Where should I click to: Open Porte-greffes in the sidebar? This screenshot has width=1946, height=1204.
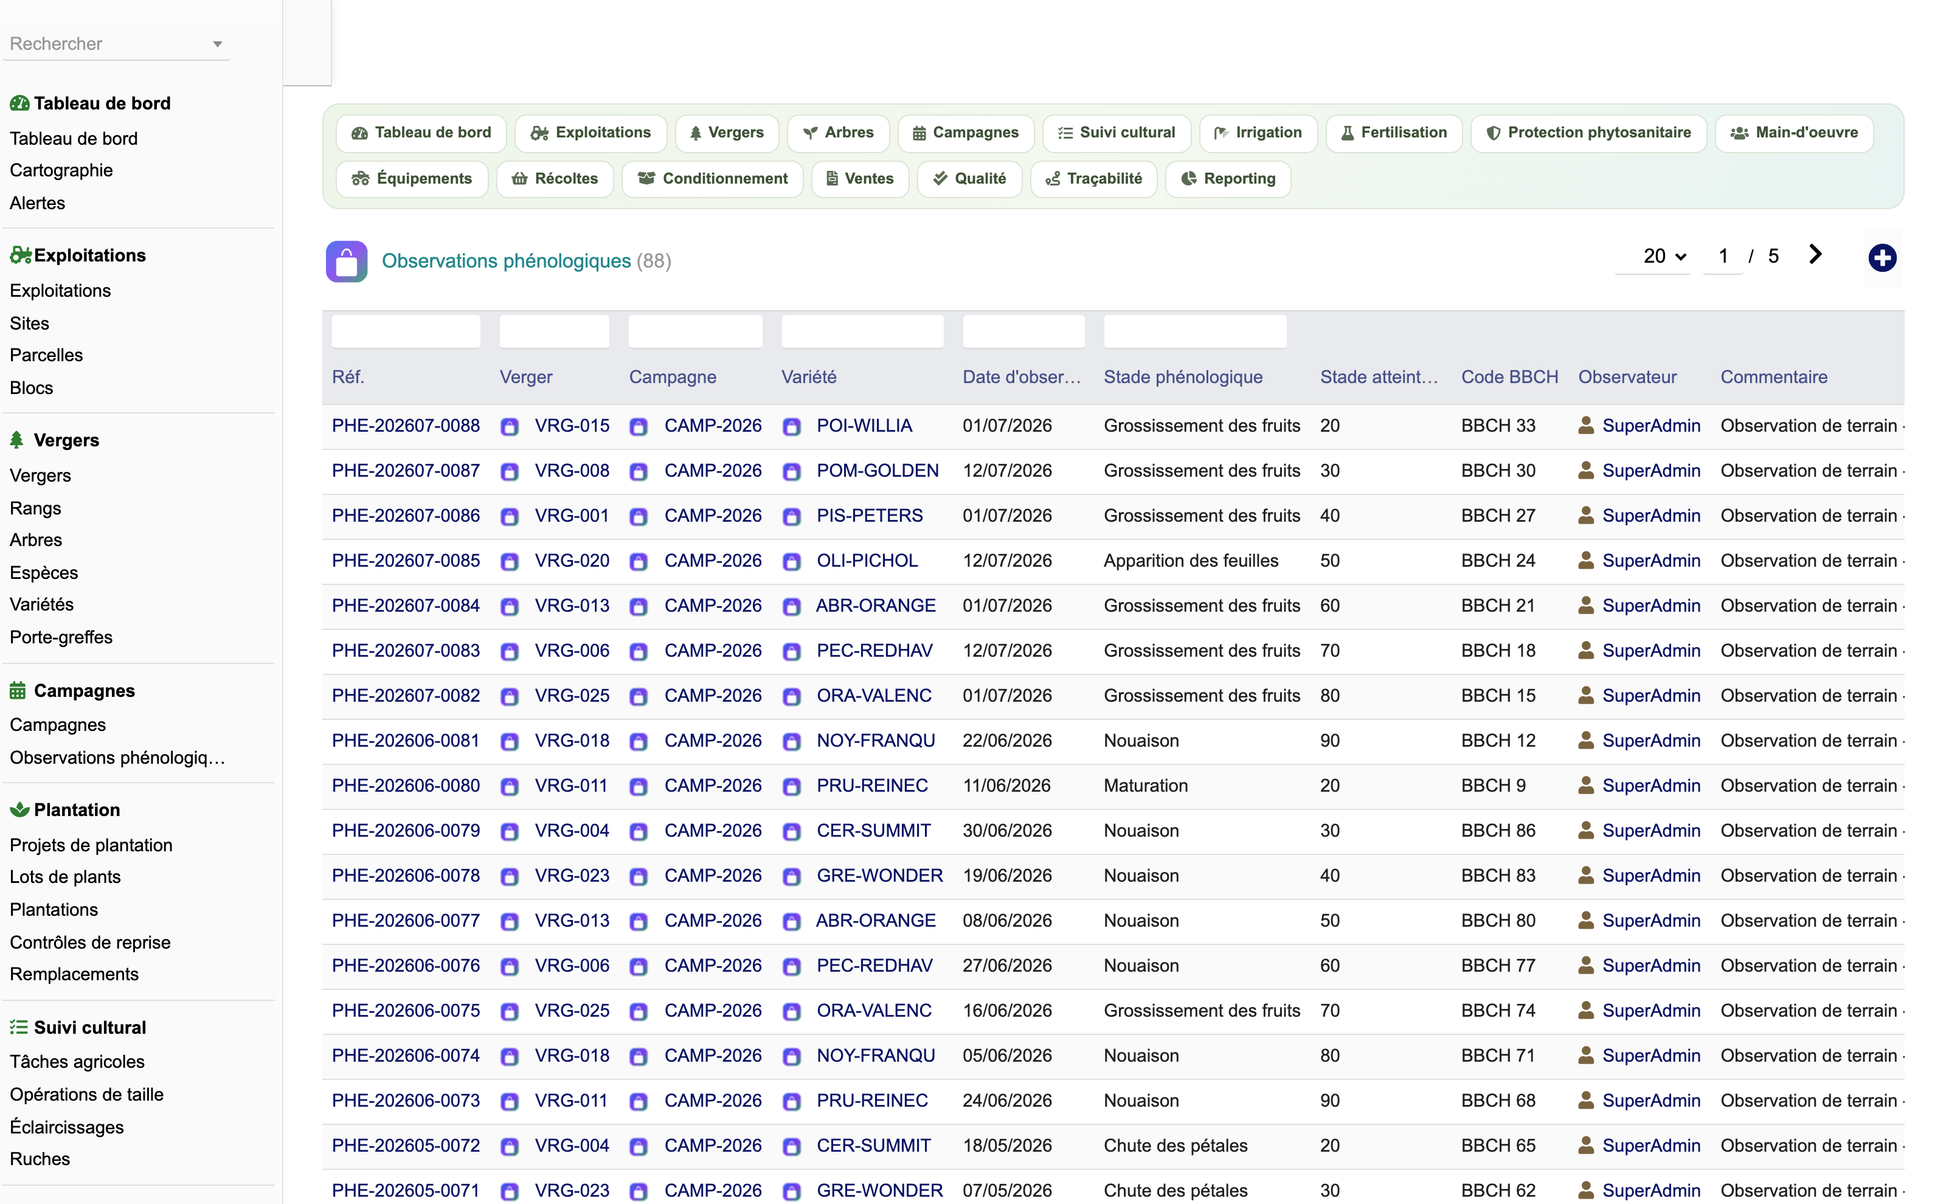61,638
